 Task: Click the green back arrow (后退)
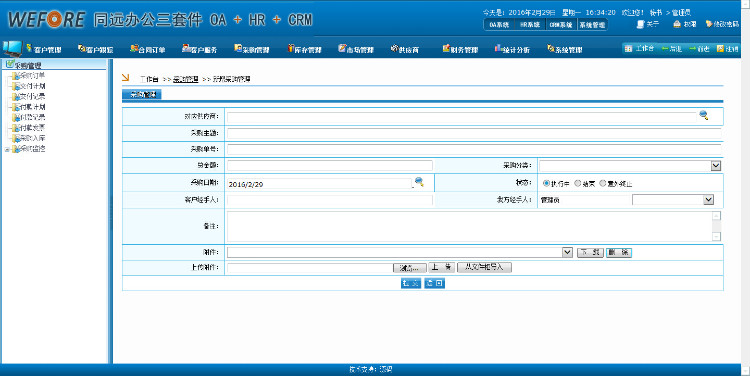pos(664,49)
